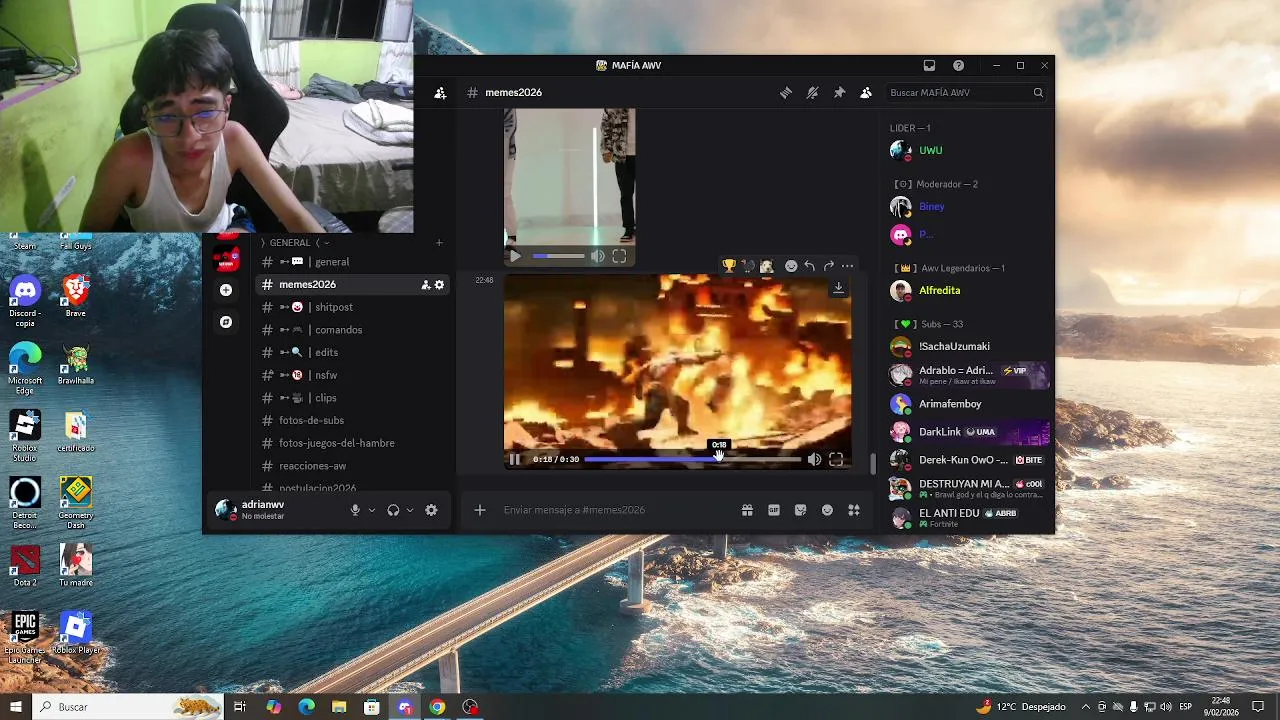The height and width of the screenshot is (720, 1280).
Task: Edit memes2026 channel settings gear
Action: (439, 285)
